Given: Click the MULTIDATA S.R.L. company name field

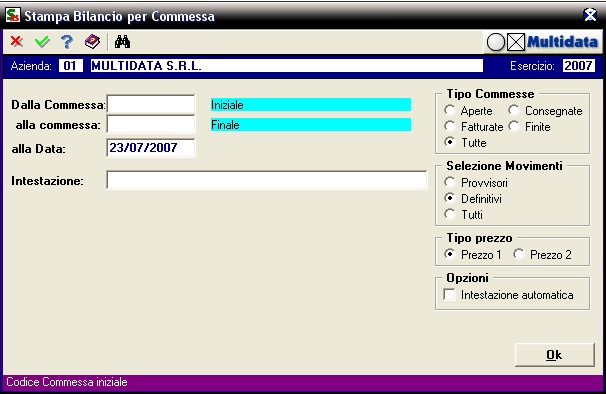Looking at the screenshot, I should point(287,66).
